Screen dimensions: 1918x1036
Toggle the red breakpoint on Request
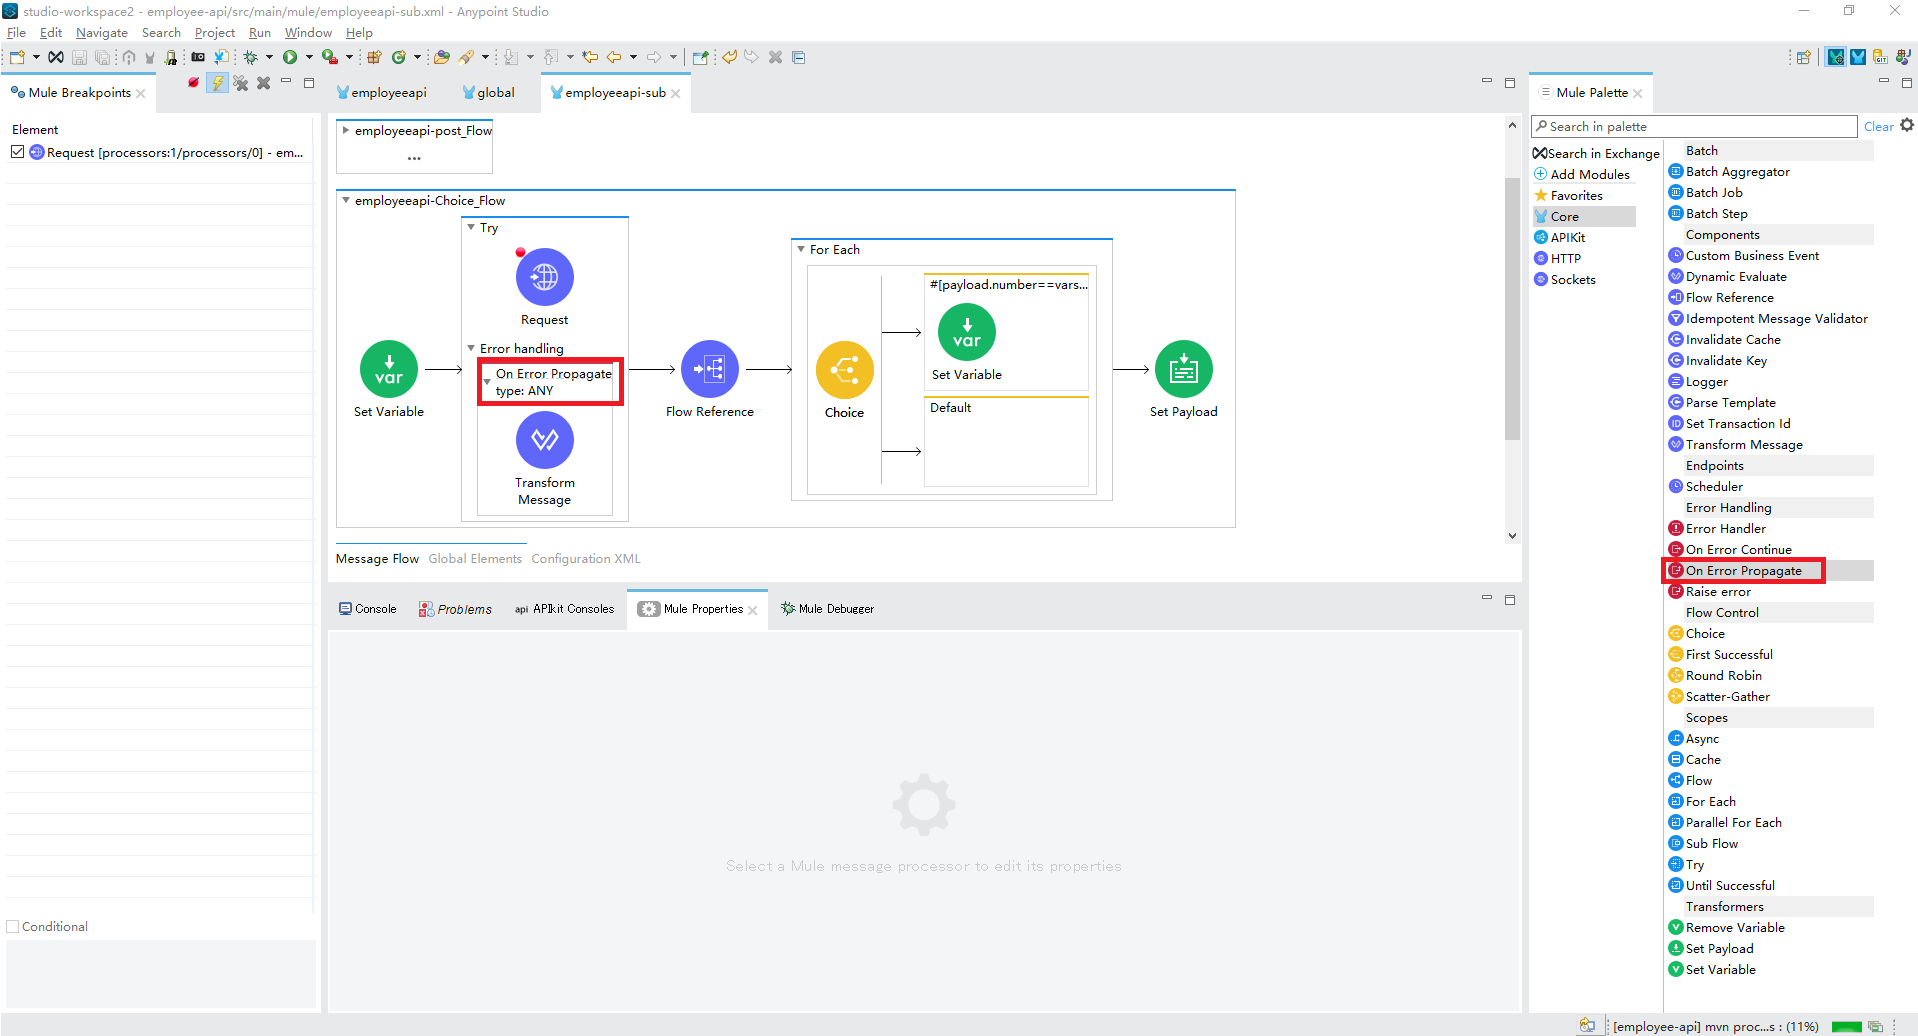pos(520,252)
